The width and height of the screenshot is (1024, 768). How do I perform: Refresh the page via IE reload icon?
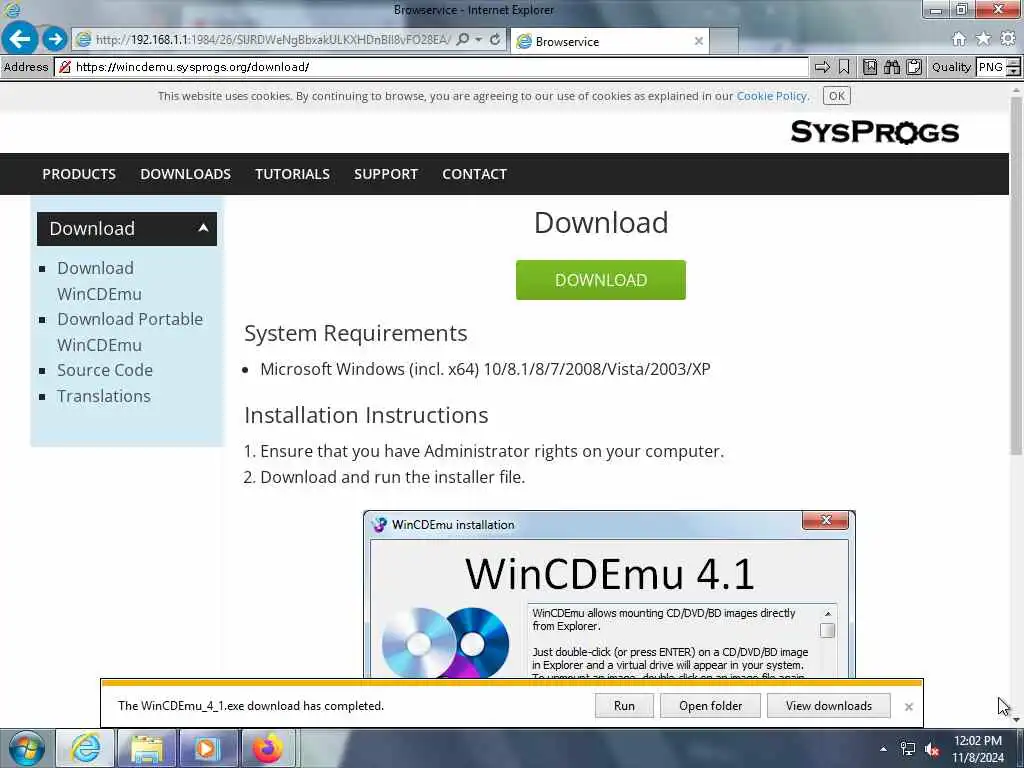tap(495, 40)
